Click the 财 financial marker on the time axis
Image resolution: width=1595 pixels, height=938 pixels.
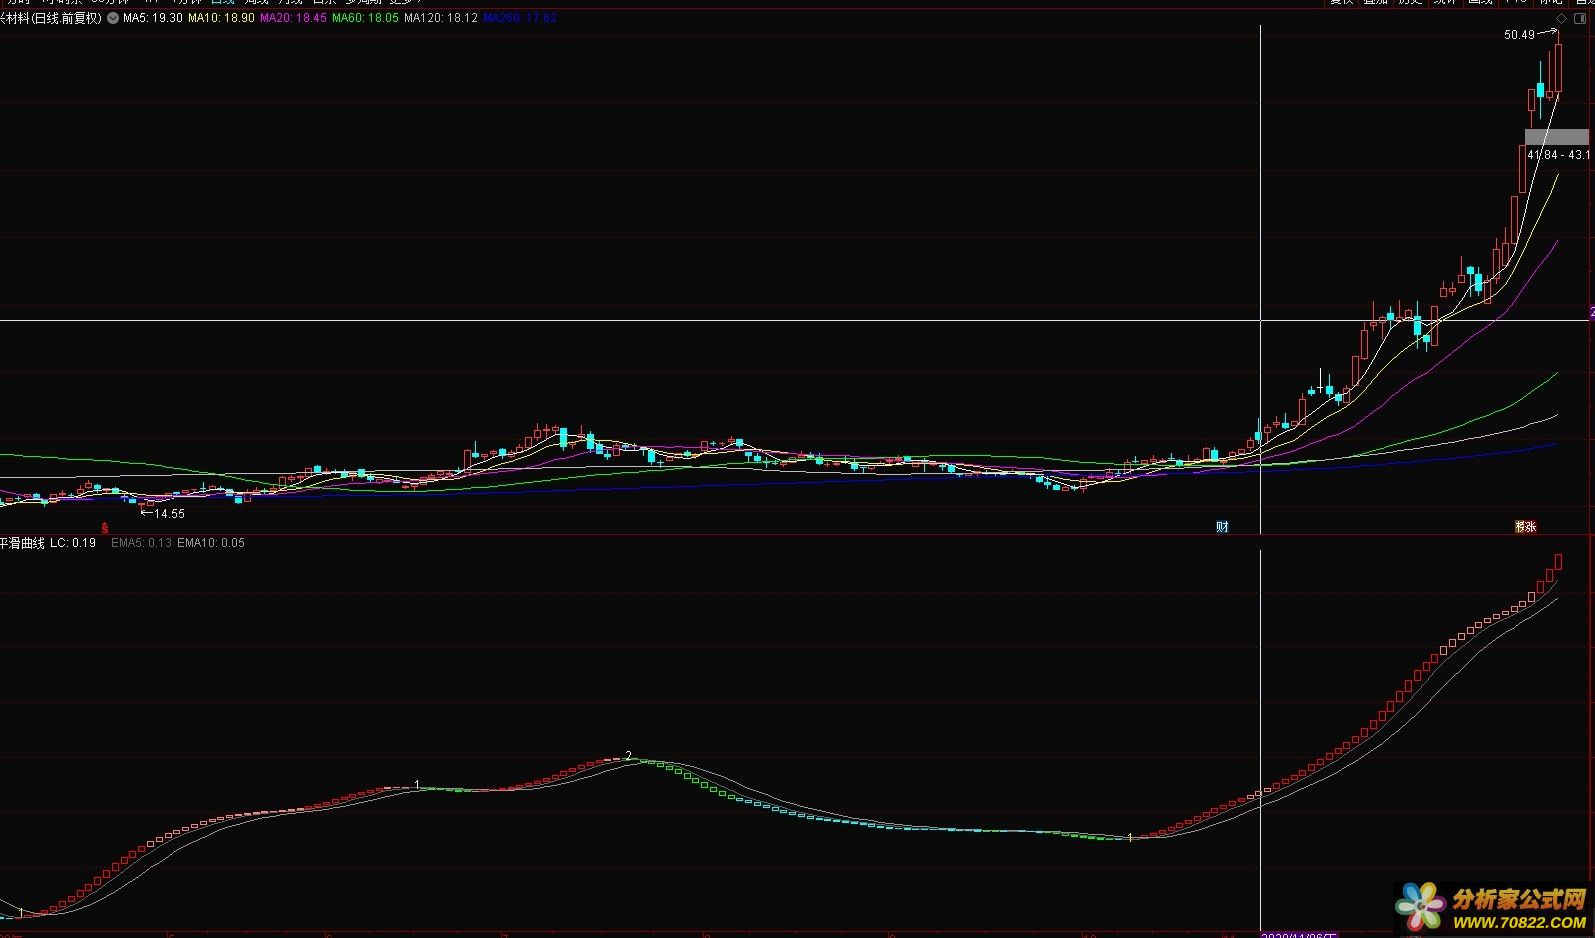(1222, 527)
